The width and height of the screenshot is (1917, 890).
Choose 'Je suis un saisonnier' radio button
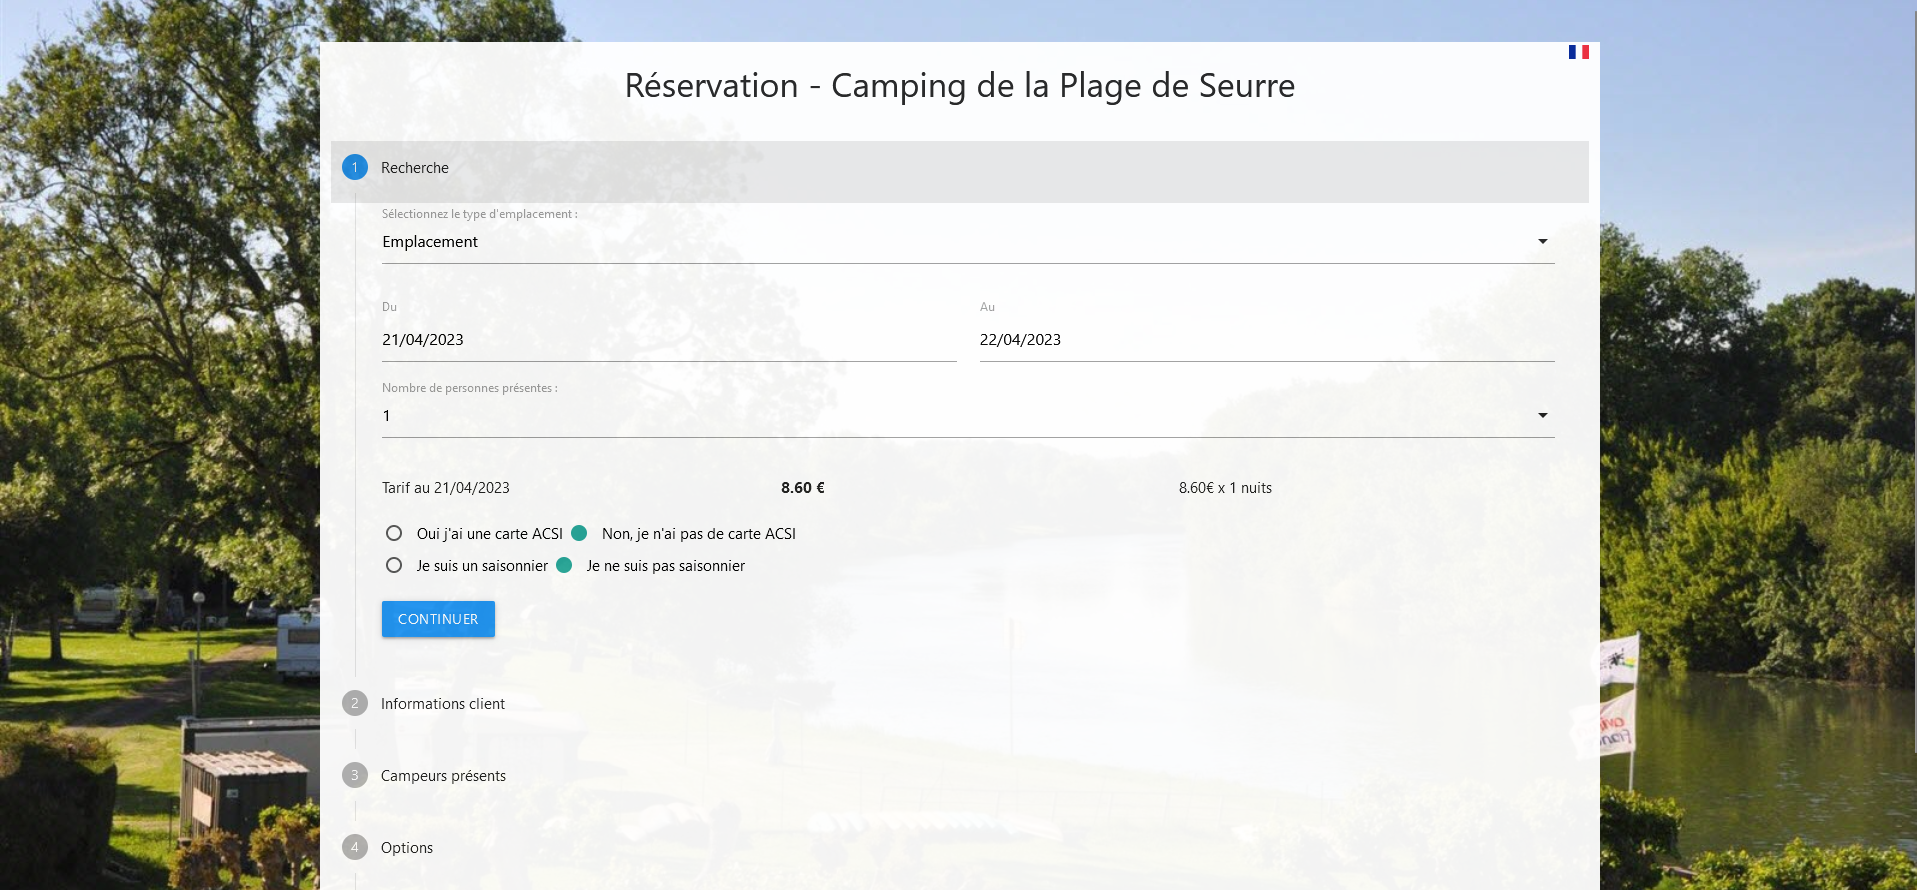(394, 565)
